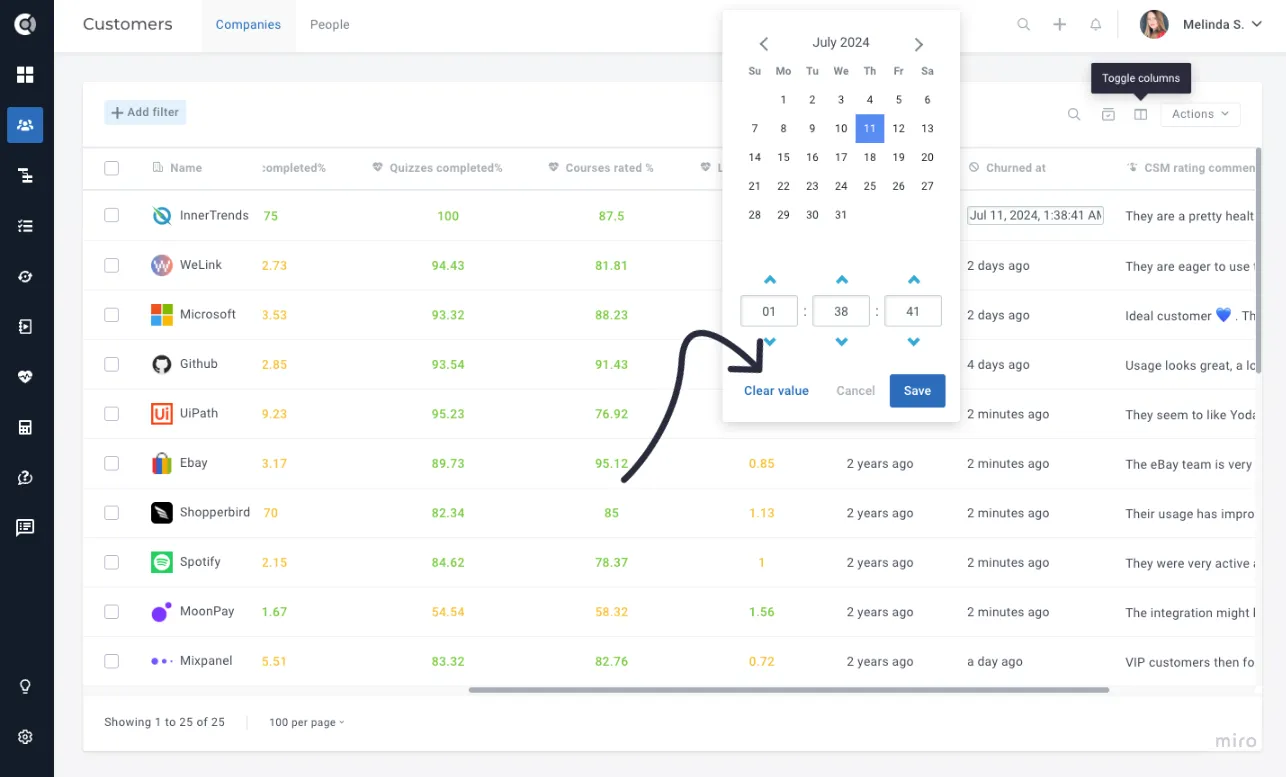Select July 25 in the calendar
This screenshot has width=1286, height=777.
tap(870, 186)
